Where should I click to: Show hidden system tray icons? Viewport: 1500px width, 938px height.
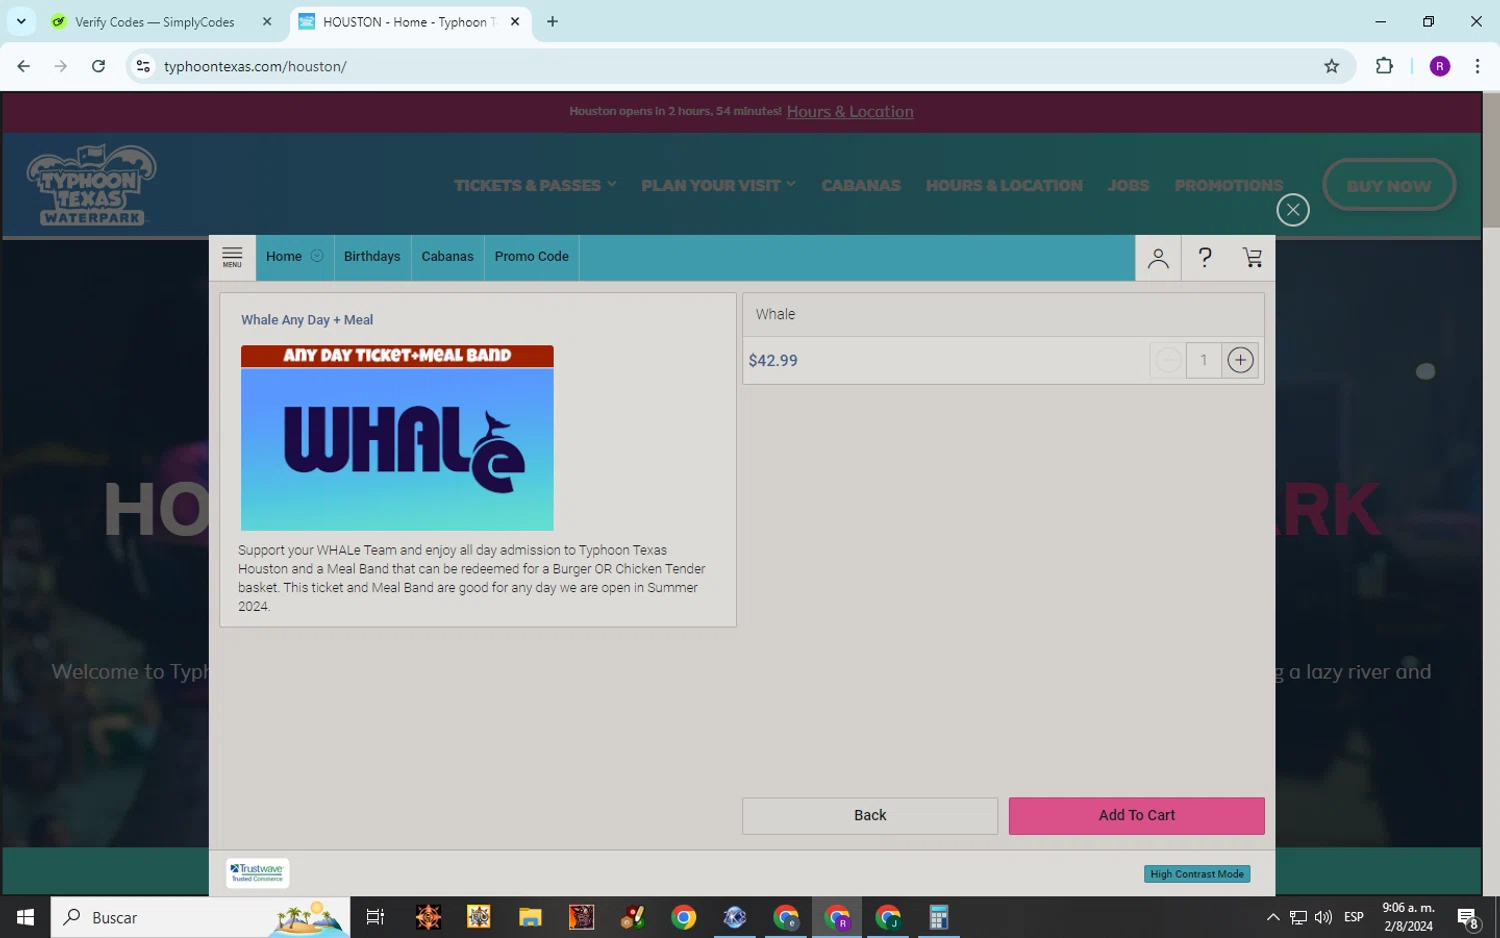click(1273, 917)
